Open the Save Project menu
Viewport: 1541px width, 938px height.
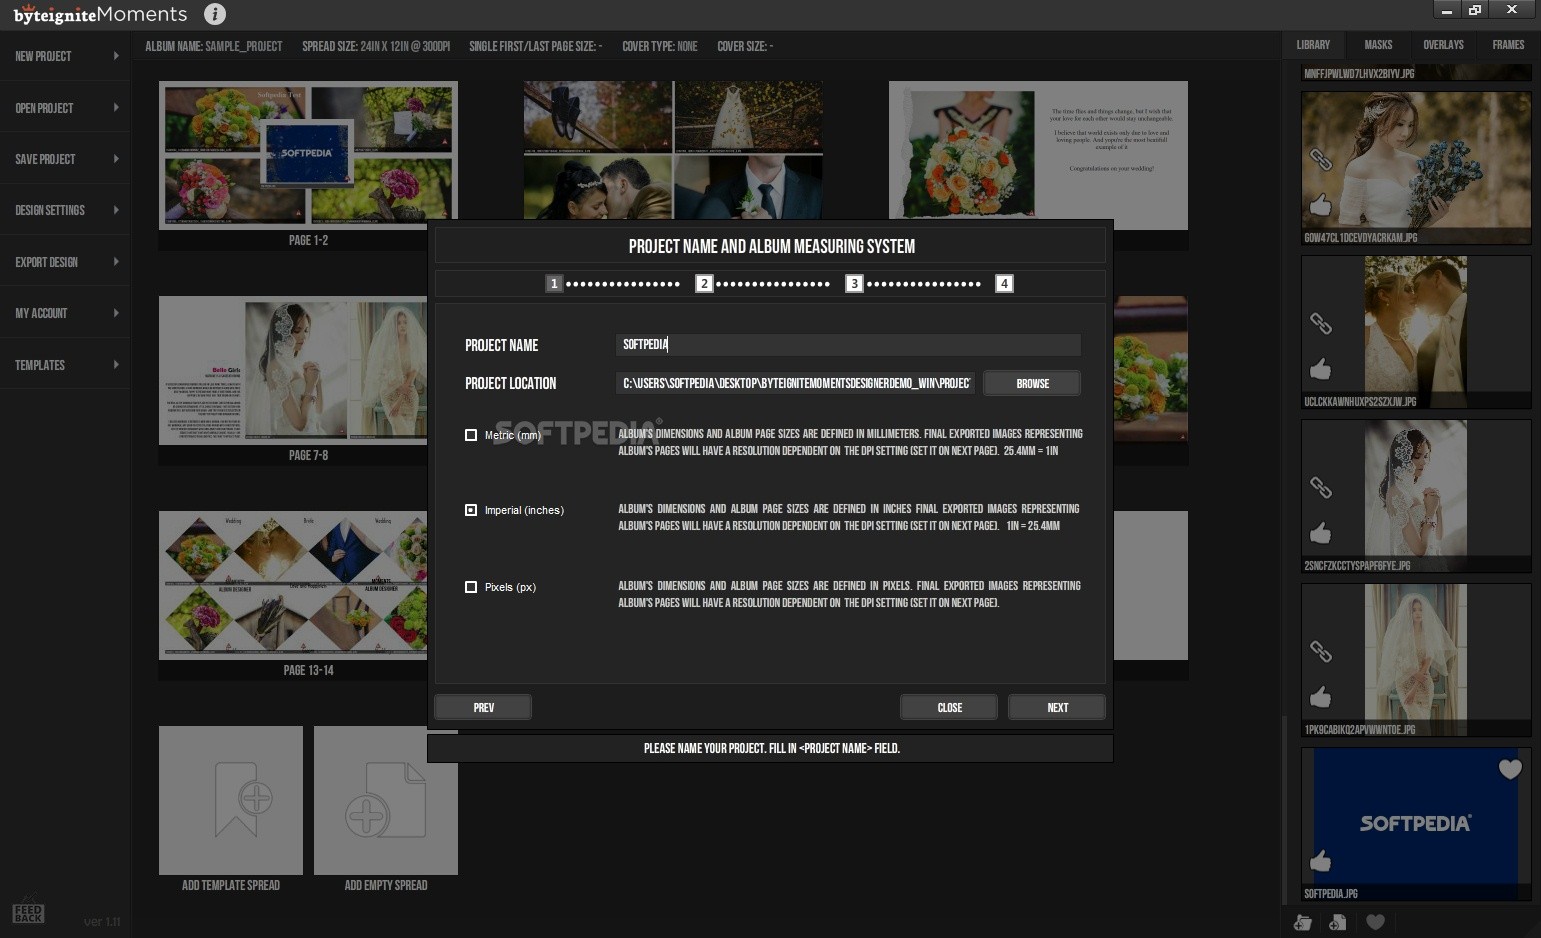tap(65, 159)
